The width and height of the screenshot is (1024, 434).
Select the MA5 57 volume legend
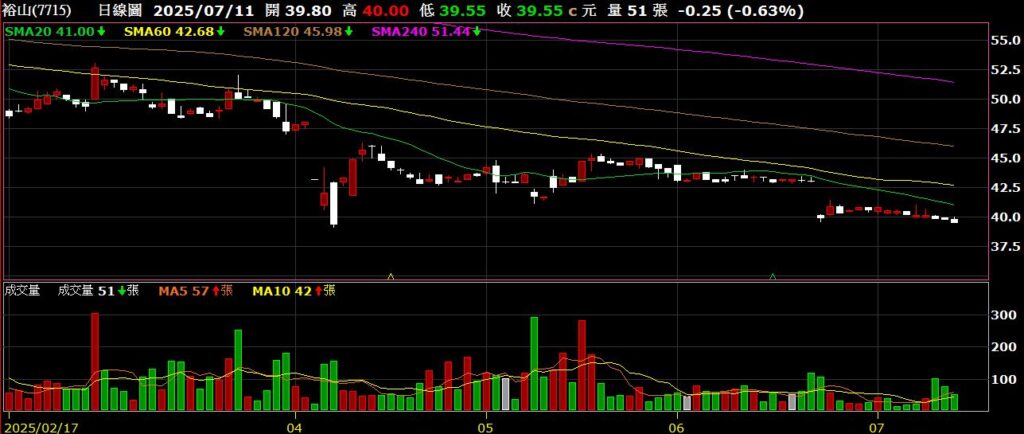[x=181, y=291]
